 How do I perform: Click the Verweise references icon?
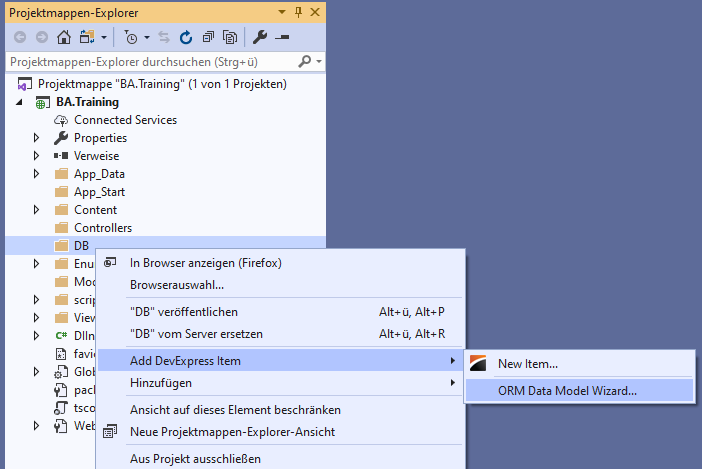click(x=61, y=156)
